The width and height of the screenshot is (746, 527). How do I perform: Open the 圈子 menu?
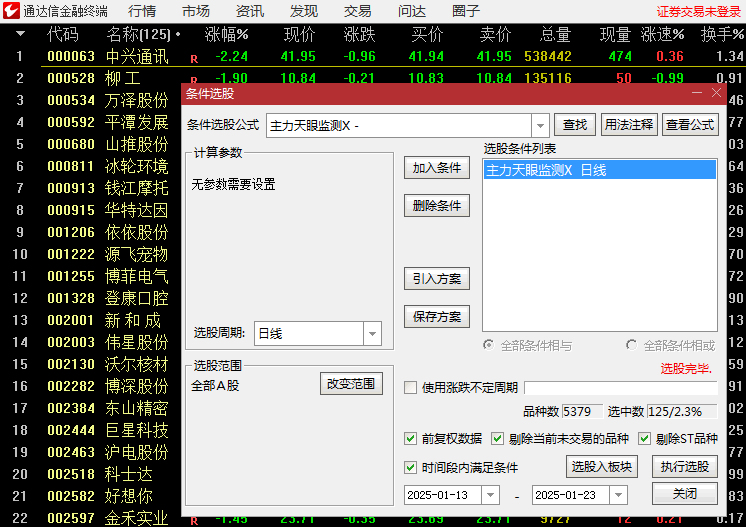point(466,11)
